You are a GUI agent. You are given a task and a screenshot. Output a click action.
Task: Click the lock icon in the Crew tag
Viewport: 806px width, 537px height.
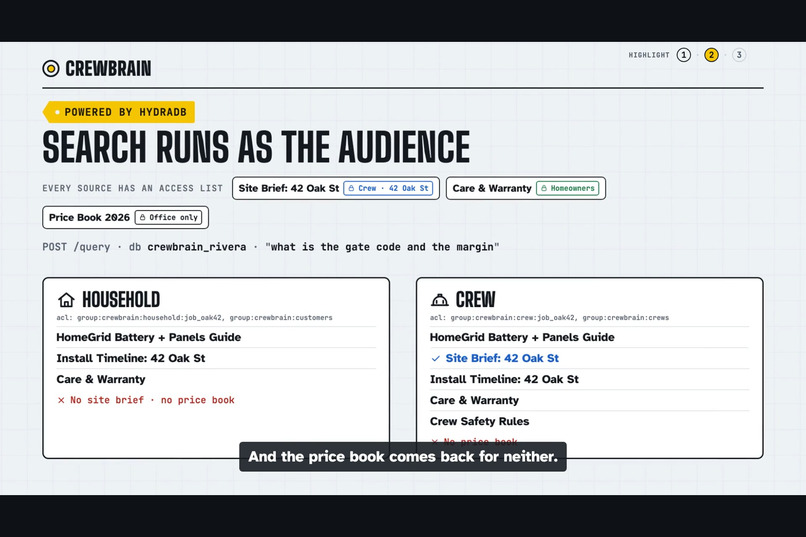point(351,188)
